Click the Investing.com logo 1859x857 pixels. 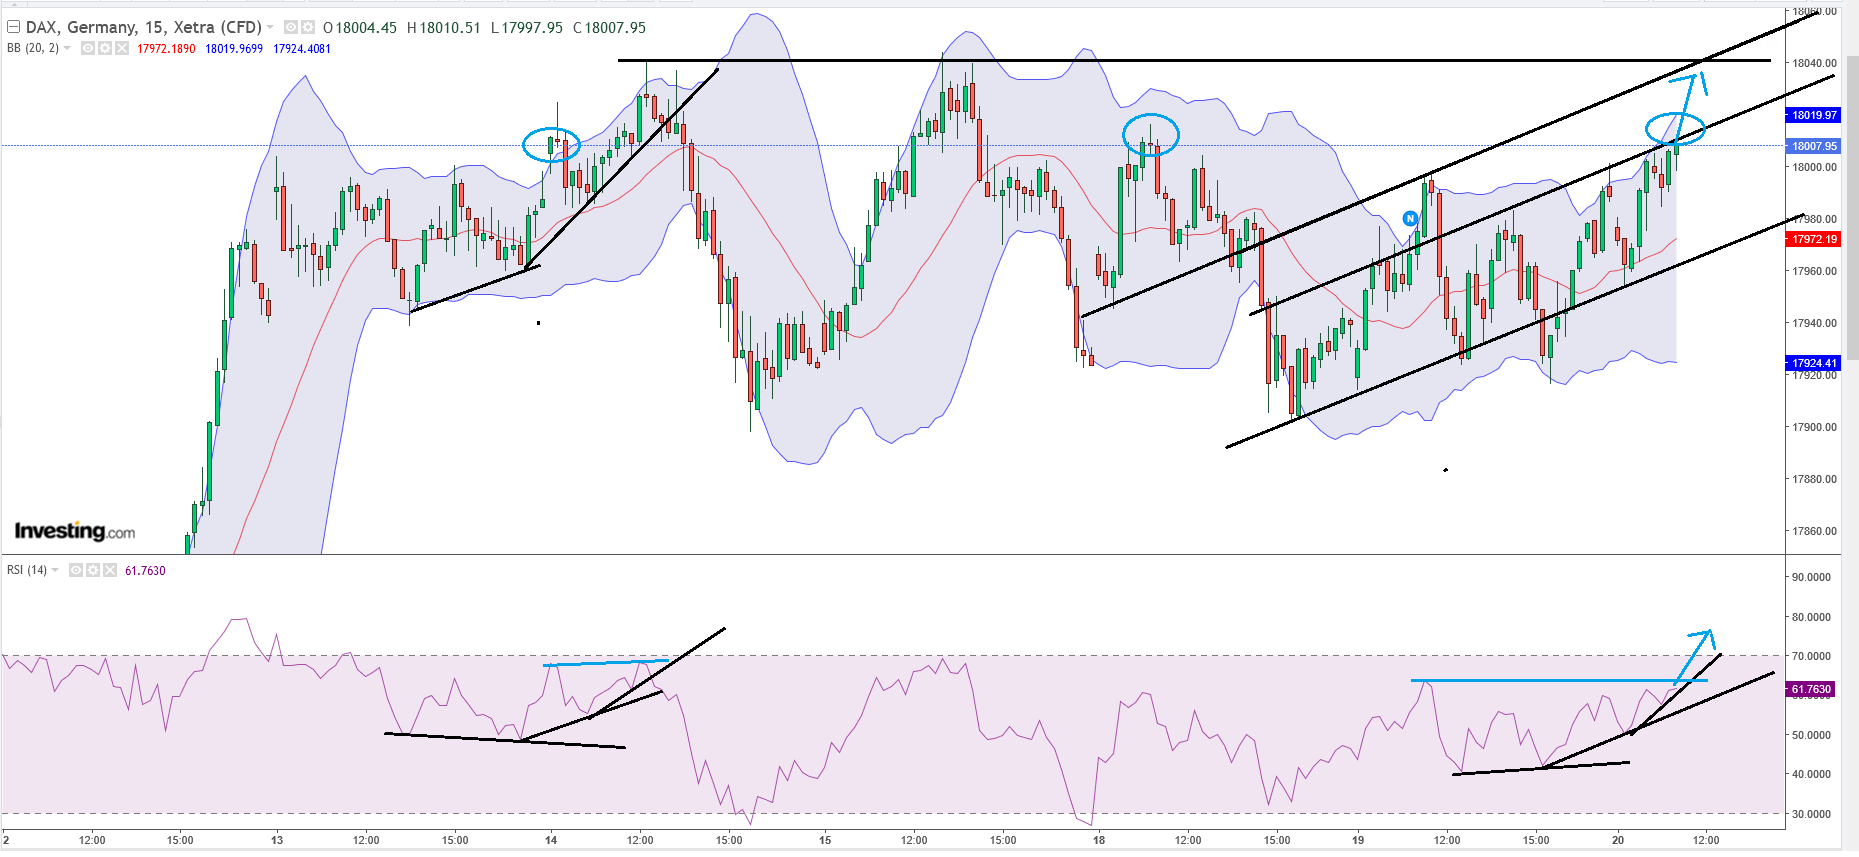click(75, 531)
